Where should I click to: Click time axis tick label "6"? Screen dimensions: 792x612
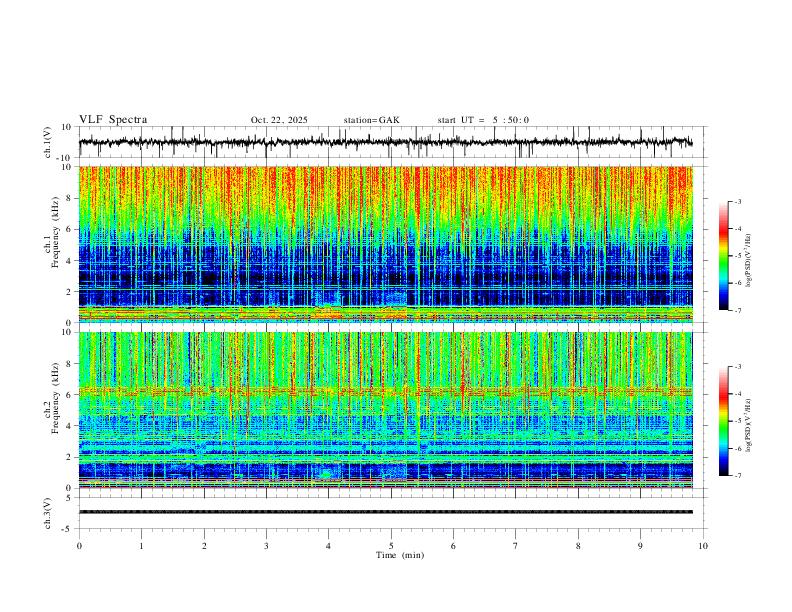(454, 546)
